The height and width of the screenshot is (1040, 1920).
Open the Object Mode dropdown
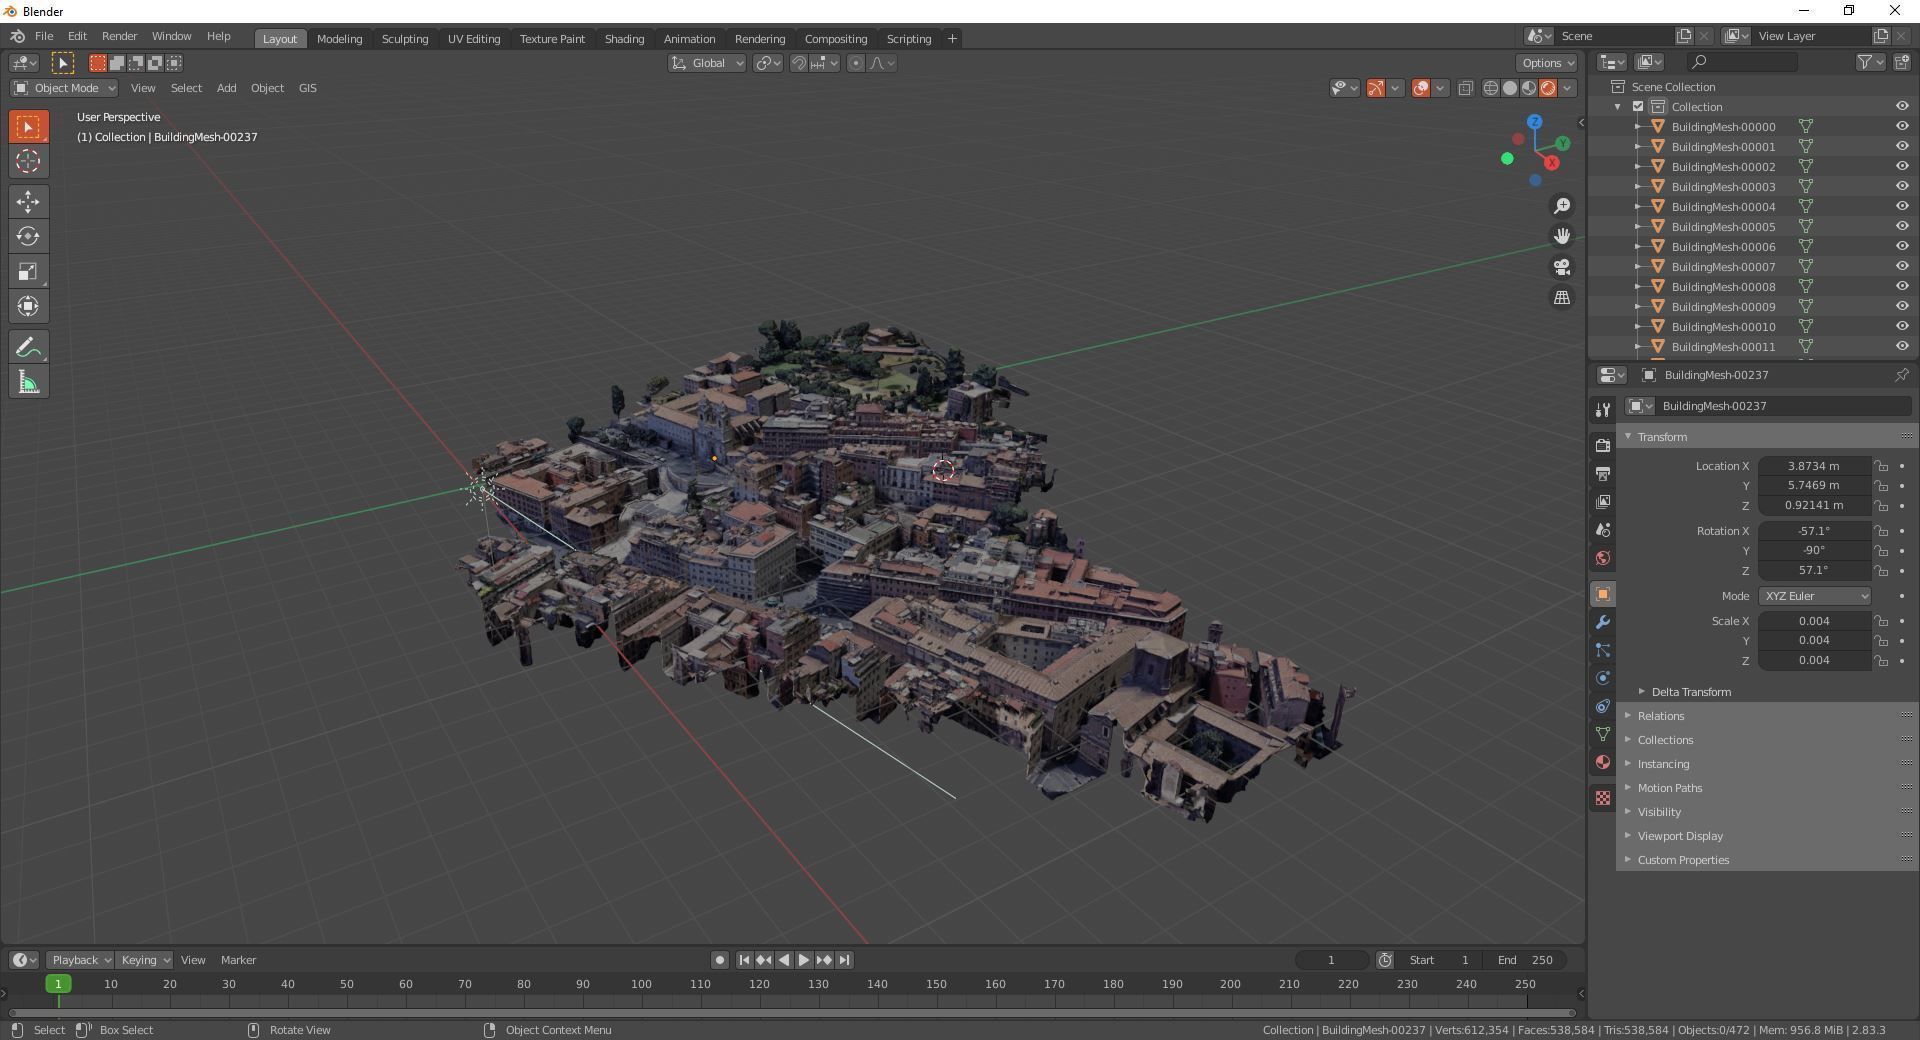64,88
